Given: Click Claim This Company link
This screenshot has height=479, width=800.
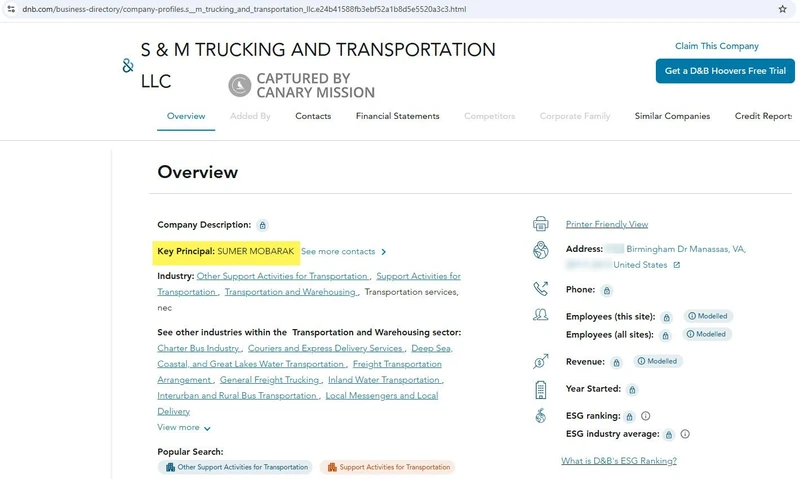Looking at the screenshot, I should pyautogui.click(x=717, y=46).
